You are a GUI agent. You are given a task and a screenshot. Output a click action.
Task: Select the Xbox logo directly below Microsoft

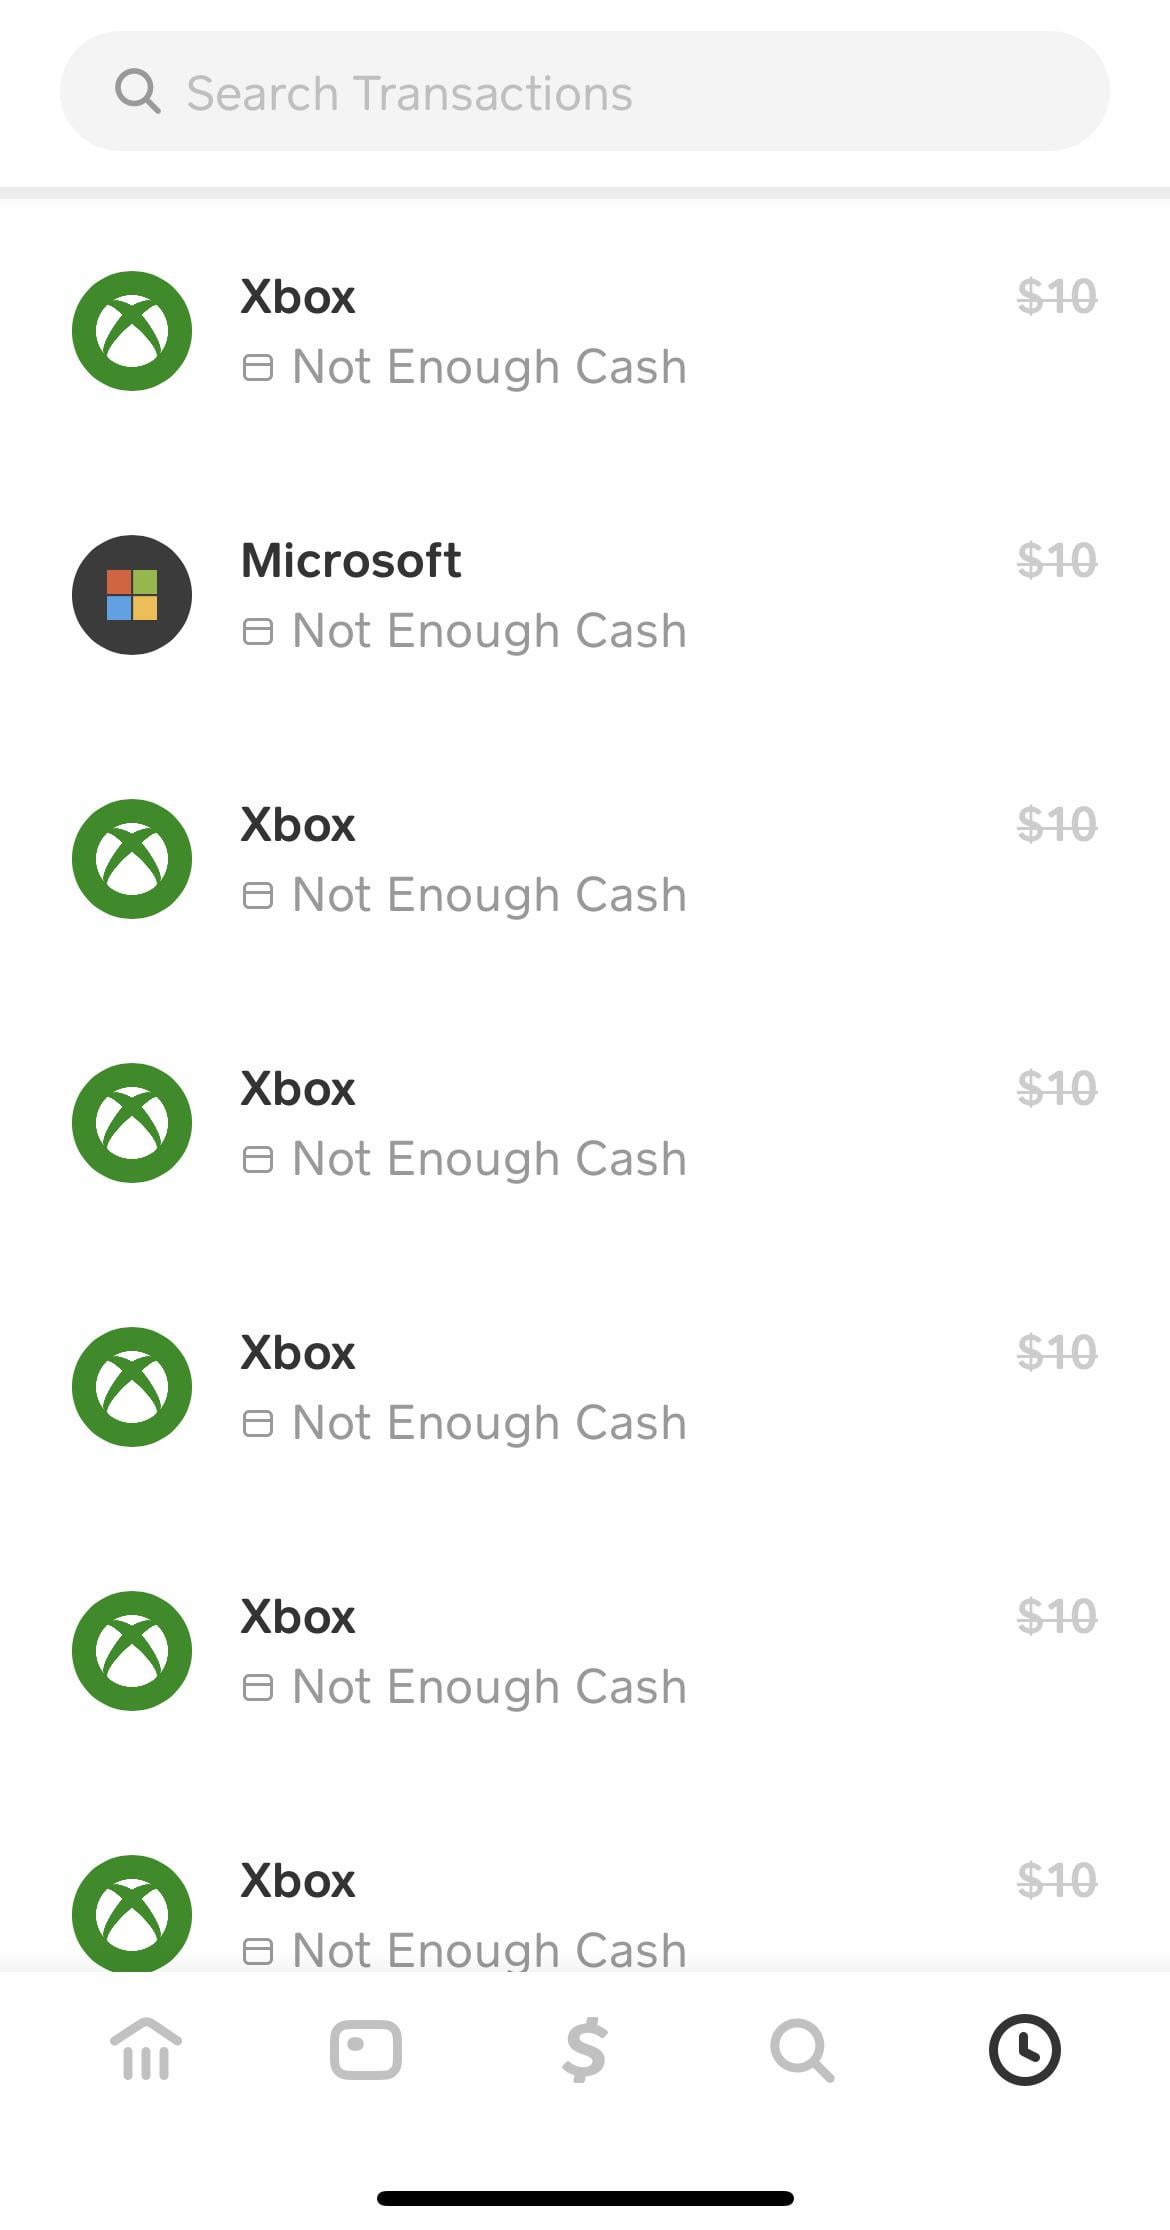click(132, 859)
